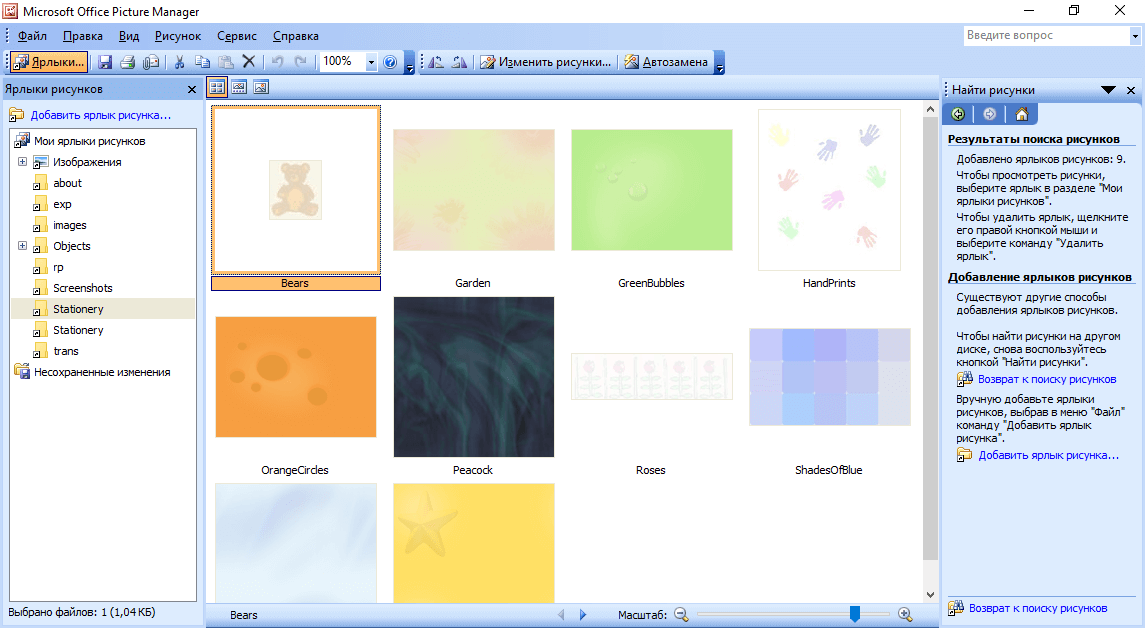Click the Delete (X) icon in the toolbar
The image size is (1145, 628).
tap(249, 62)
